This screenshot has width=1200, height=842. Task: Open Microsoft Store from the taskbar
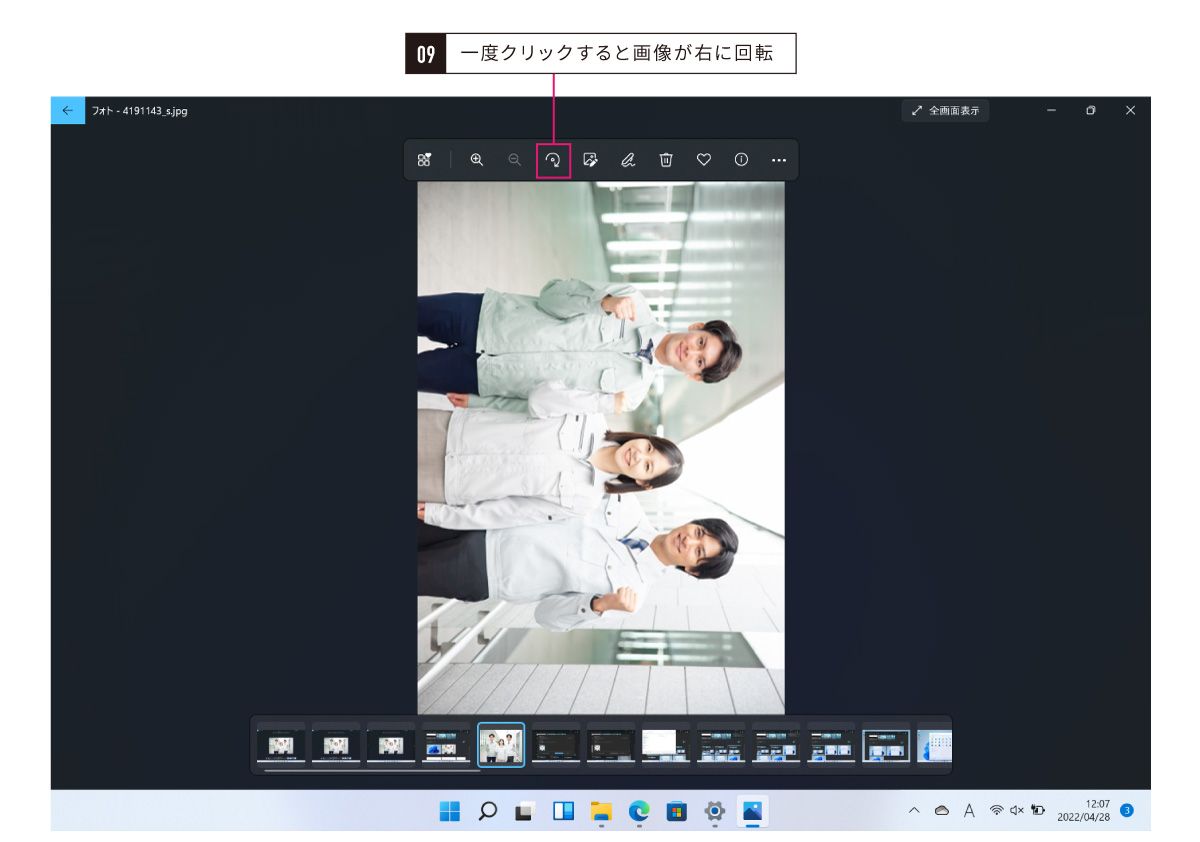pyautogui.click(x=677, y=811)
